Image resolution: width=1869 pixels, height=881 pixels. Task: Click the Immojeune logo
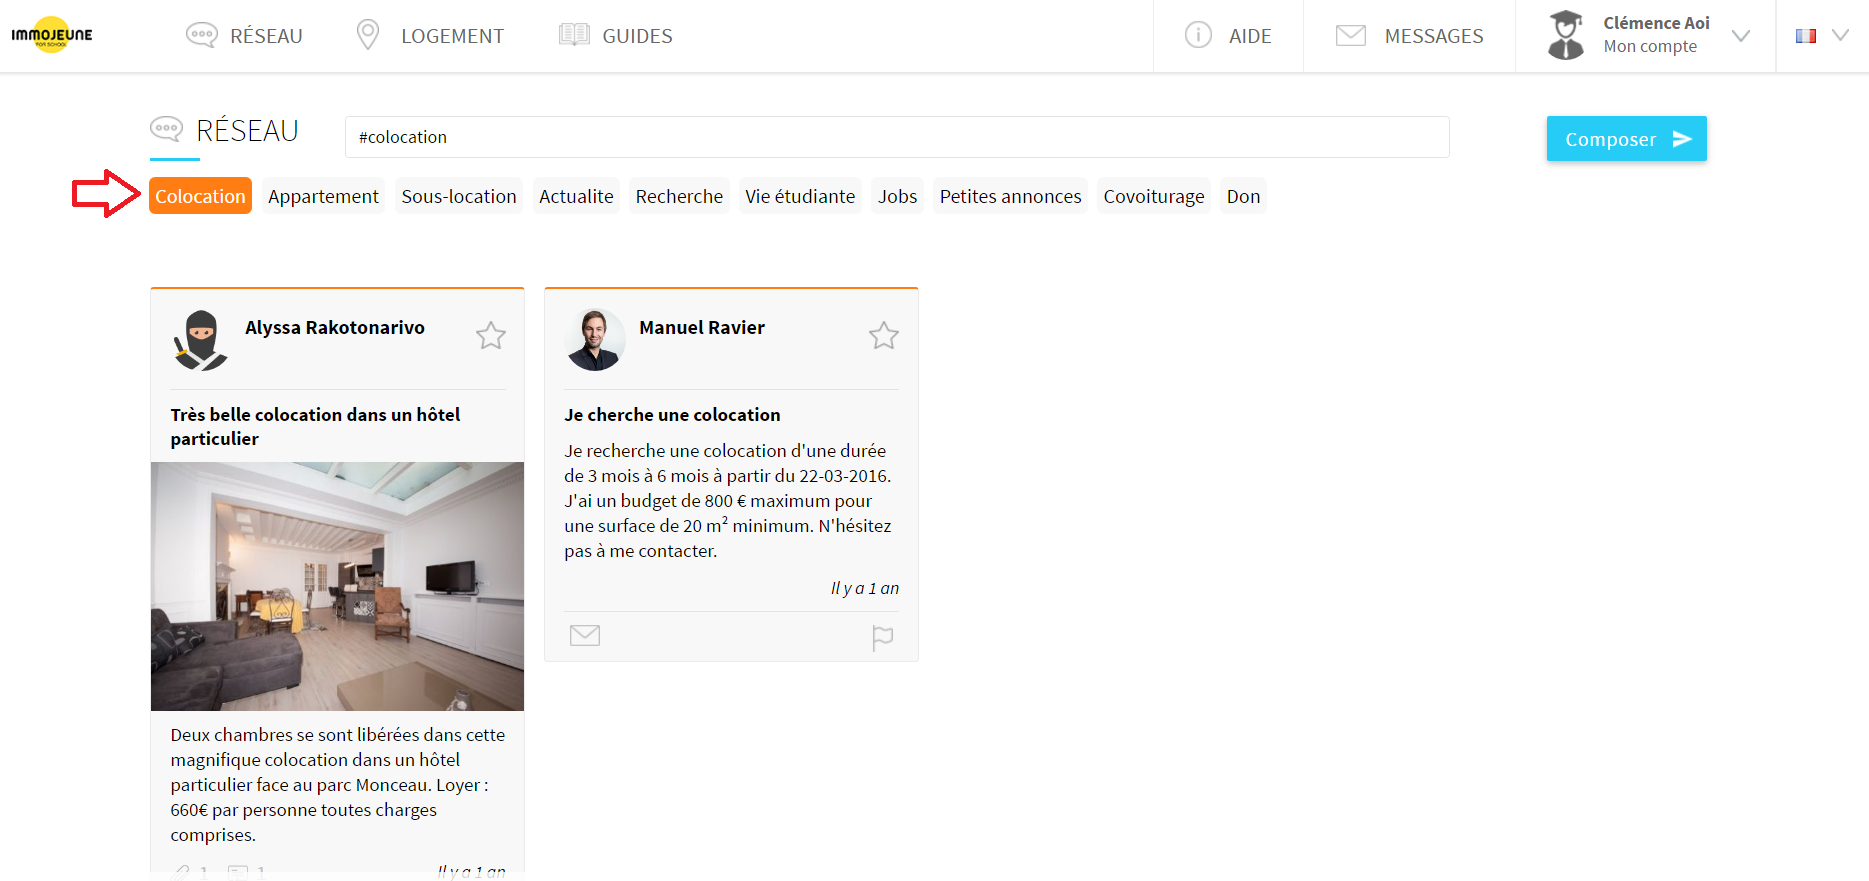[52, 35]
